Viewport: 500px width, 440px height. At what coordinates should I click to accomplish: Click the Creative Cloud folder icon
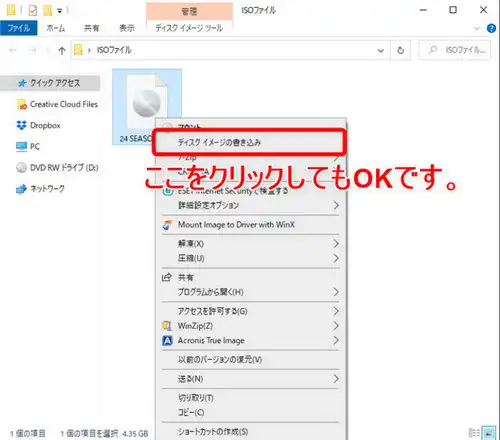point(21,105)
